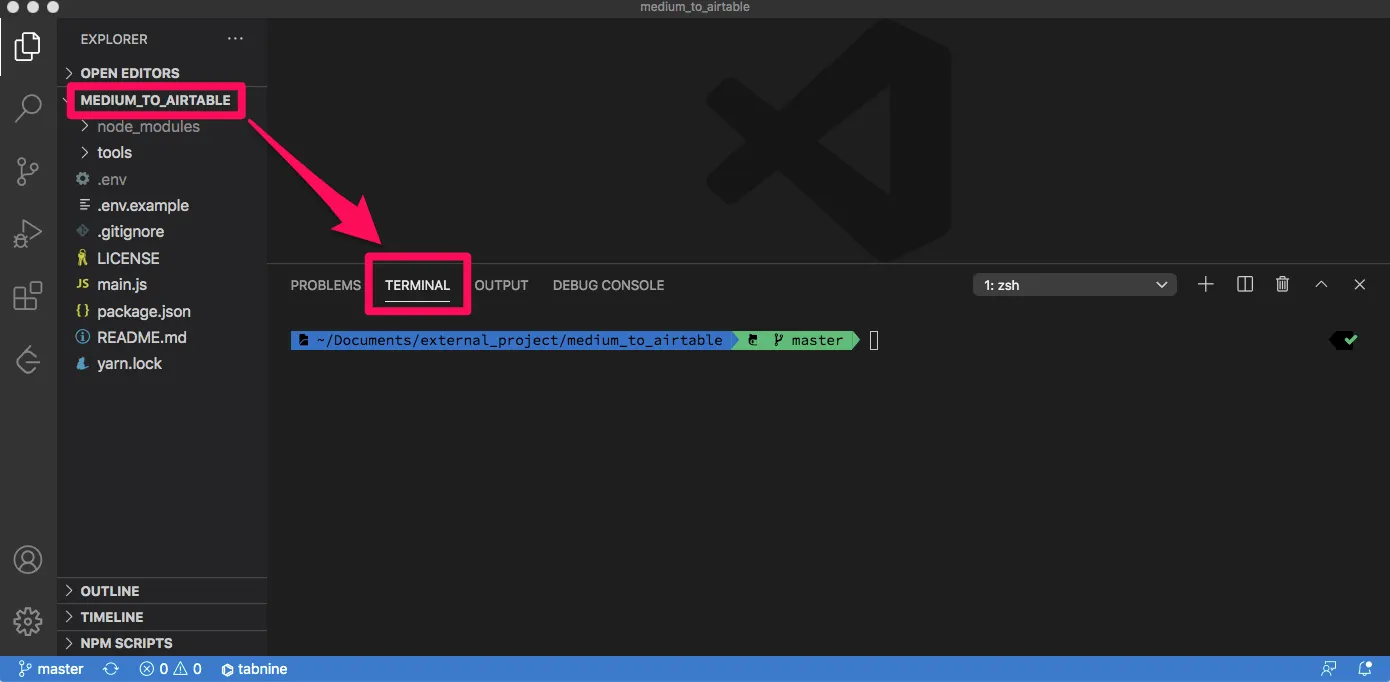The width and height of the screenshot is (1390, 682).
Task: Open the Source Control view
Action: pos(28,172)
